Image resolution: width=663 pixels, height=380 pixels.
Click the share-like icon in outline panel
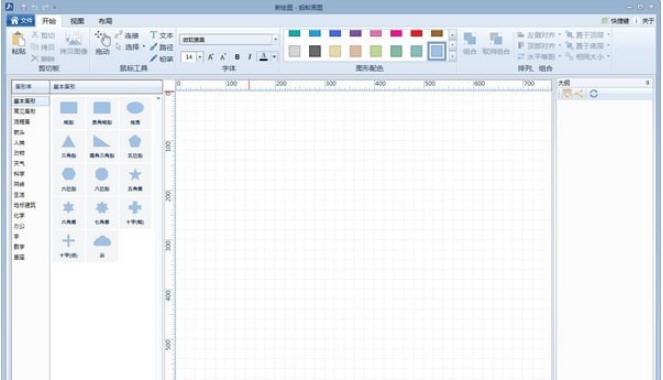(x=579, y=93)
